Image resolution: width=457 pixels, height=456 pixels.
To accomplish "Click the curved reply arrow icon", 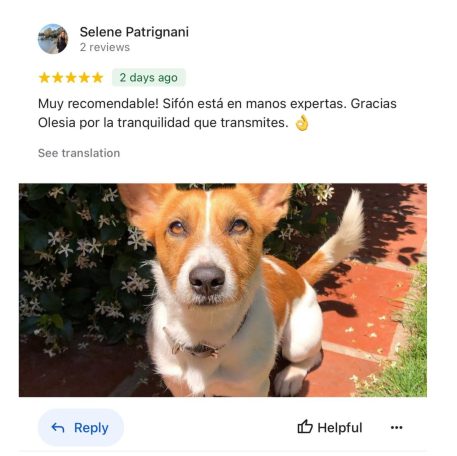I will 58,427.
